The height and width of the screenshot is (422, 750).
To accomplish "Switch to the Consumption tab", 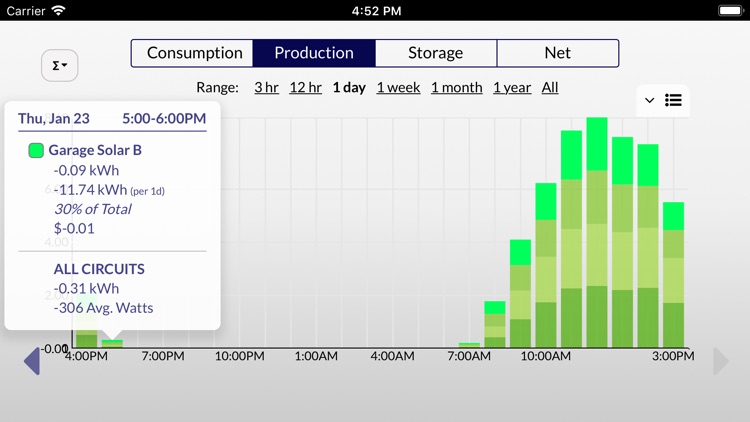I will (192, 53).
